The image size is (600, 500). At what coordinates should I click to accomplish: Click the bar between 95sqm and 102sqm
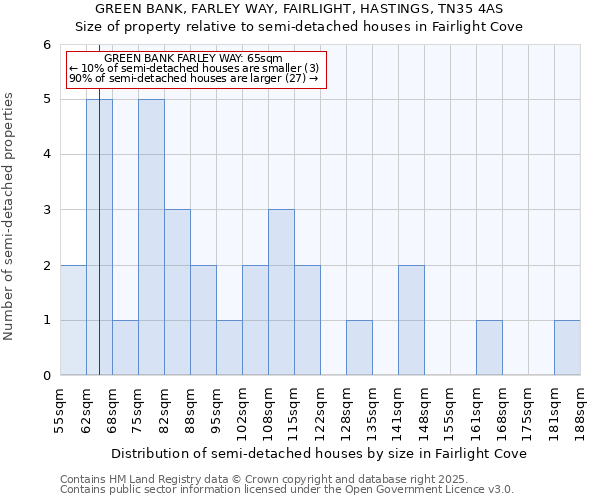coord(230,347)
